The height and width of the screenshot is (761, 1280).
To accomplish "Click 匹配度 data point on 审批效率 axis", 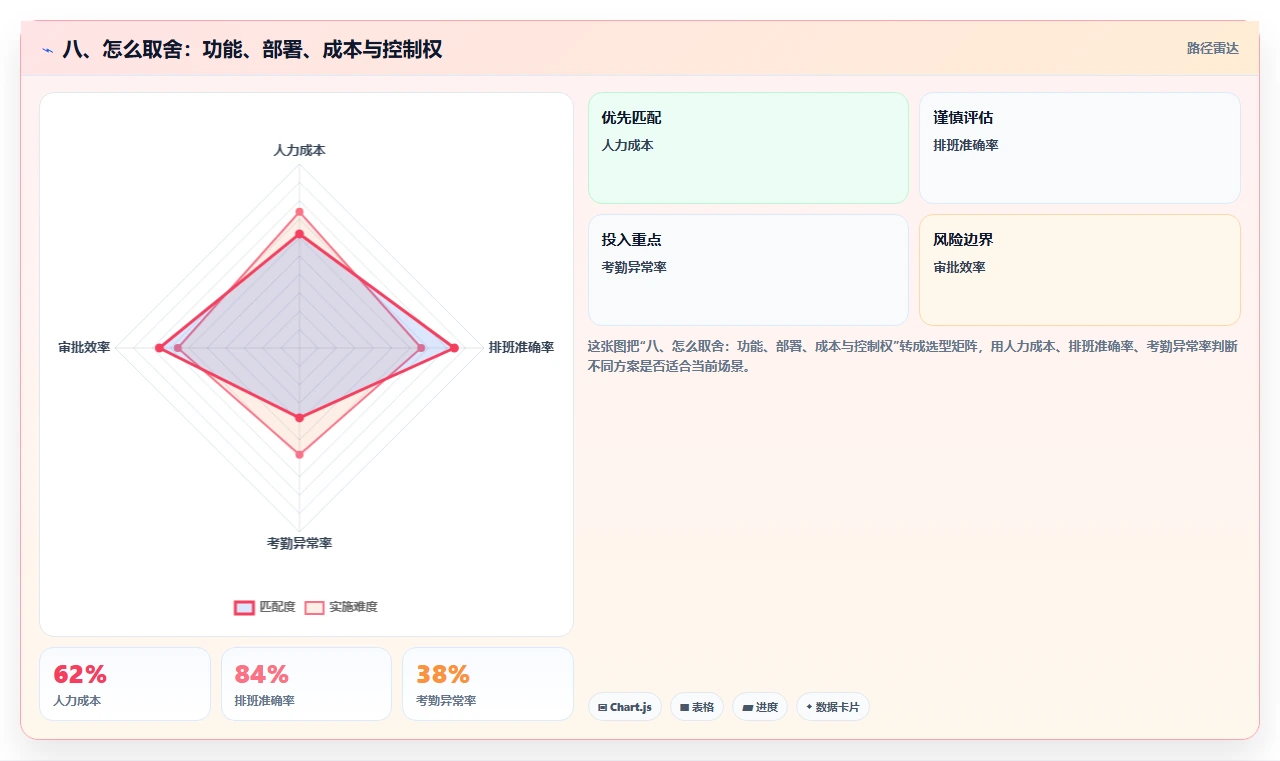I will point(158,348).
